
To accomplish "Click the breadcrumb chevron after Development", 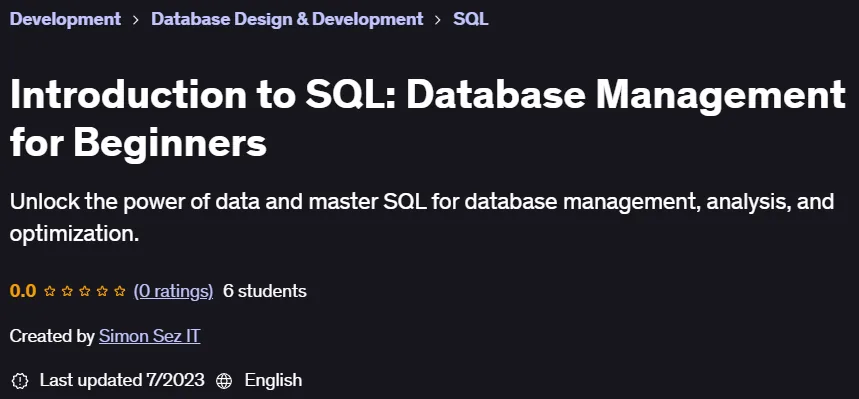I will [x=136, y=20].
